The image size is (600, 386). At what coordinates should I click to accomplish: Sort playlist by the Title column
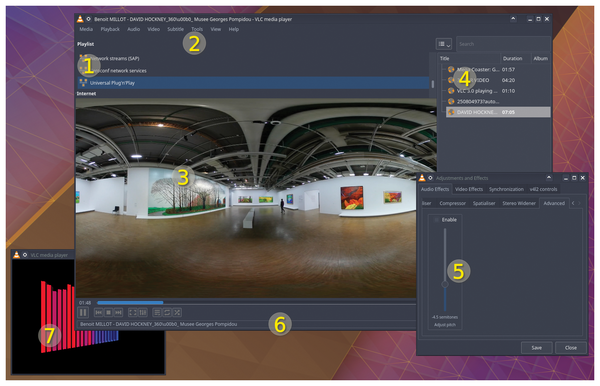coord(469,59)
